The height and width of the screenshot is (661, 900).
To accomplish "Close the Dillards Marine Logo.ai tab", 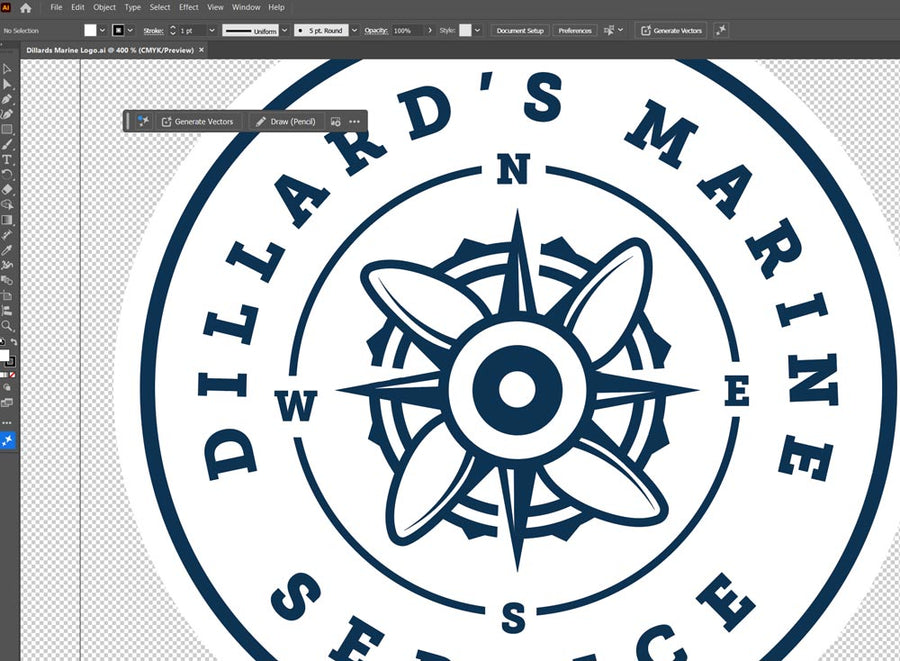I will click(x=201, y=50).
